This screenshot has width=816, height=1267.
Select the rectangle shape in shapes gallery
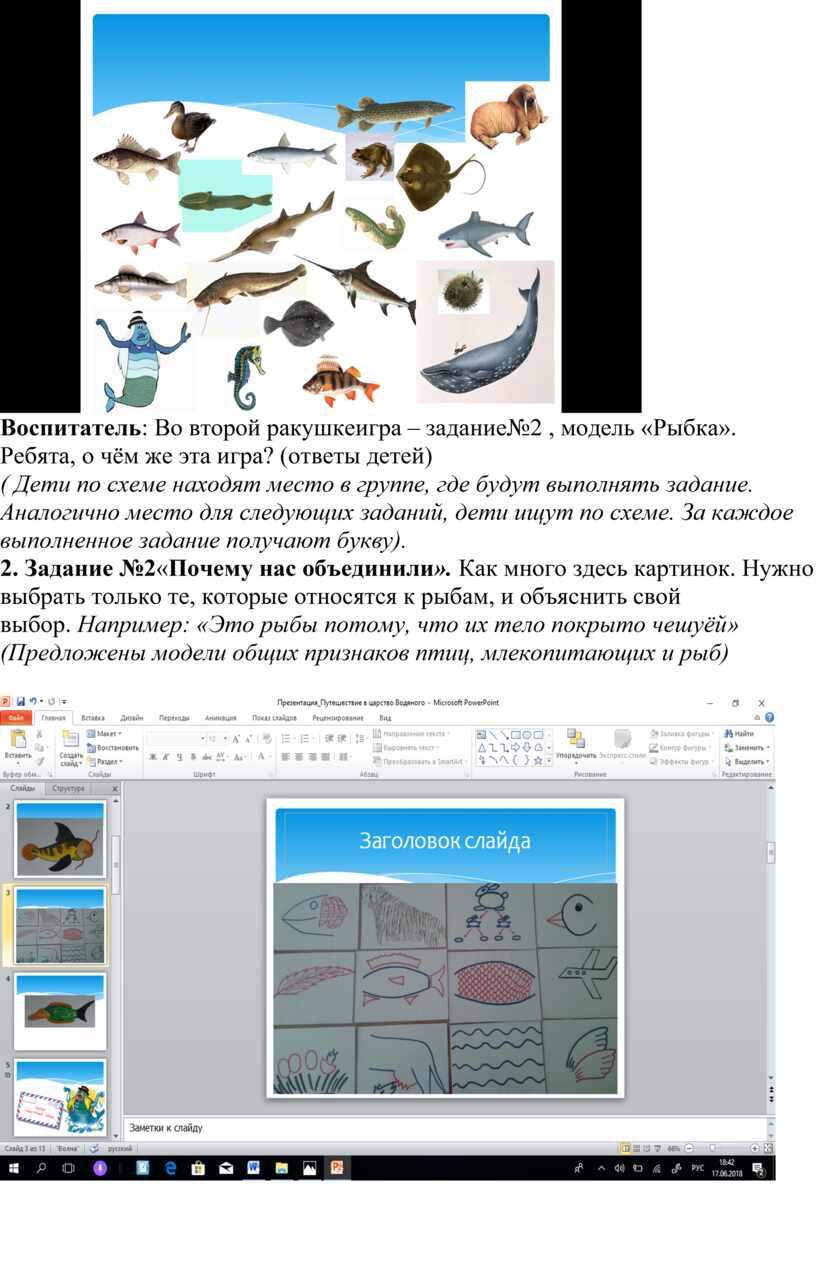coord(516,734)
